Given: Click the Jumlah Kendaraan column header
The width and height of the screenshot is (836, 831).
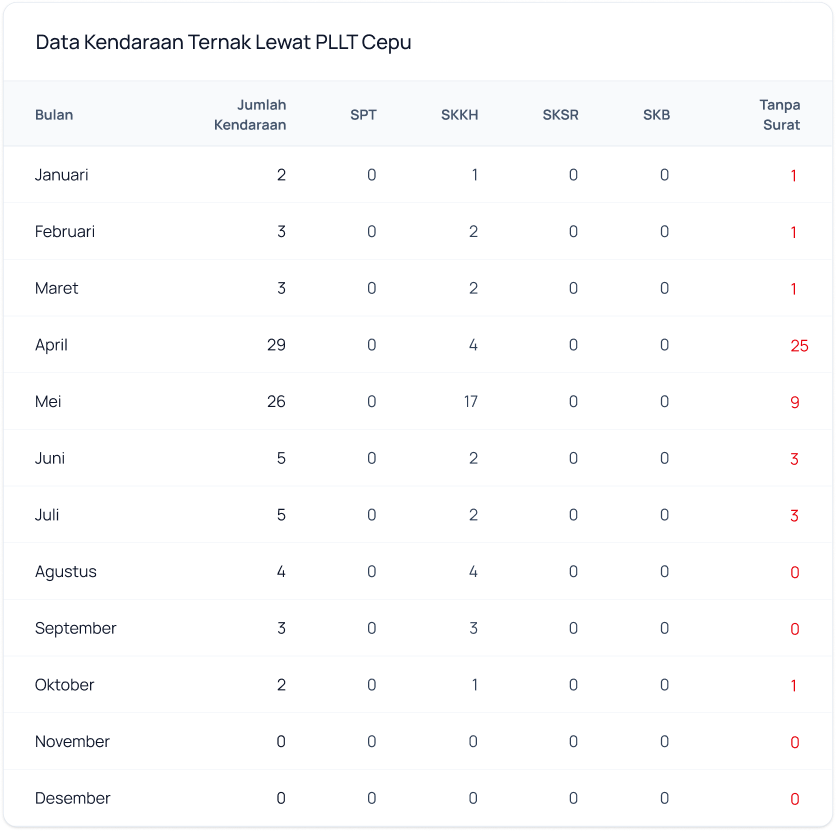Looking at the screenshot, I should [x=250, y=114].
